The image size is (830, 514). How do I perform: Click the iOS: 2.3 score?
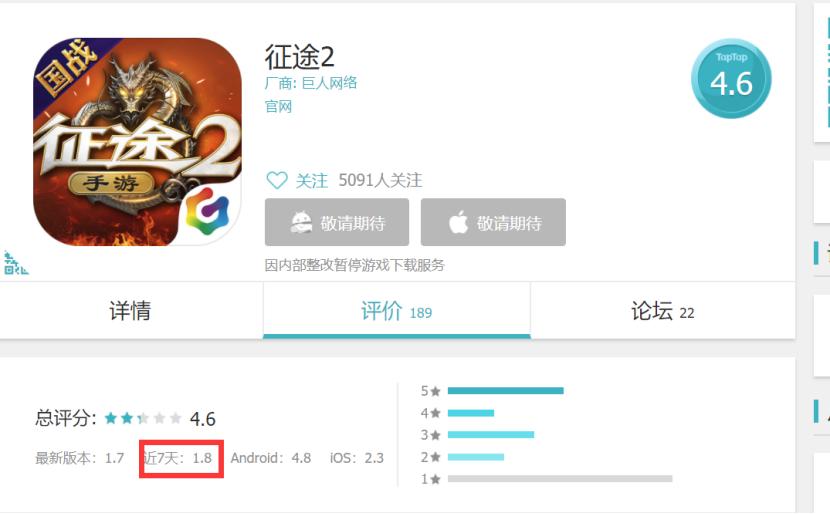pos(357,458)
